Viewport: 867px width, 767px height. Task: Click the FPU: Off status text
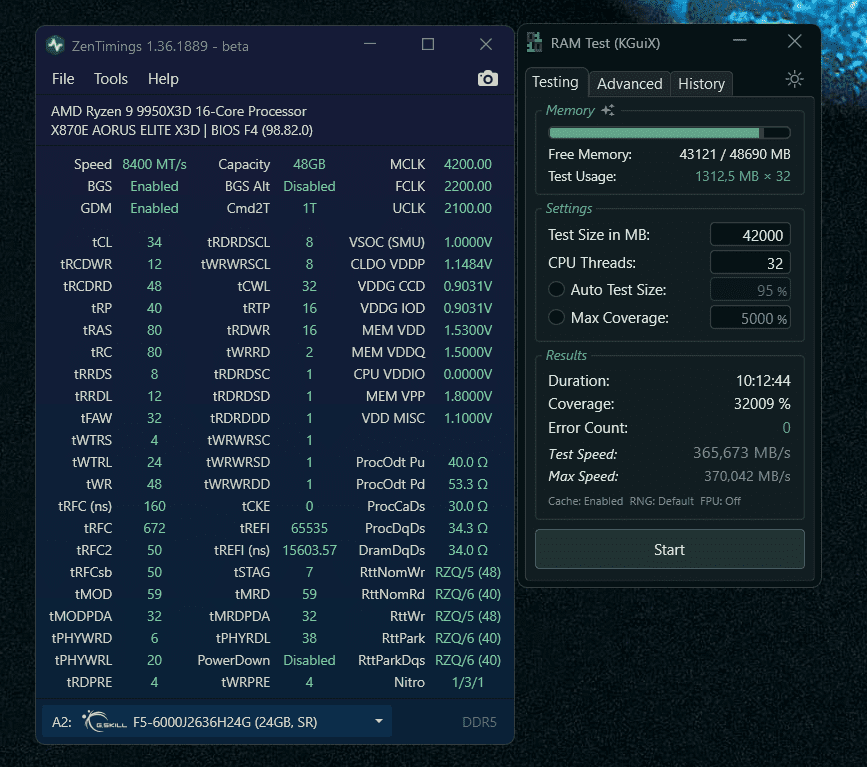pyautogui.click(x=720, y=501)
